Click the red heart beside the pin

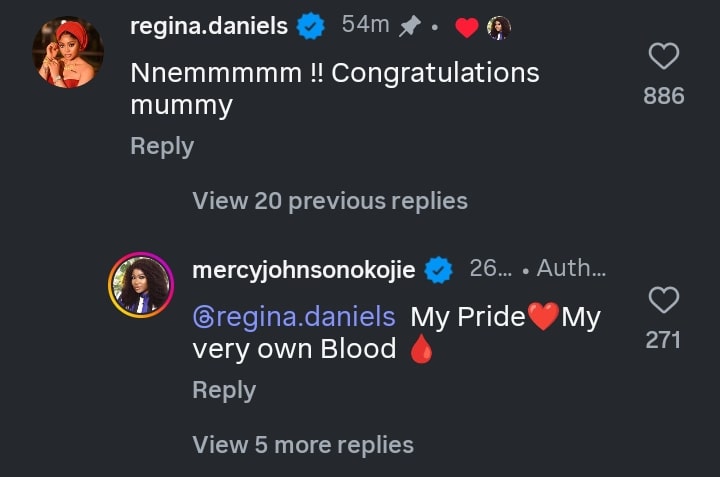[x=466, y=28]
